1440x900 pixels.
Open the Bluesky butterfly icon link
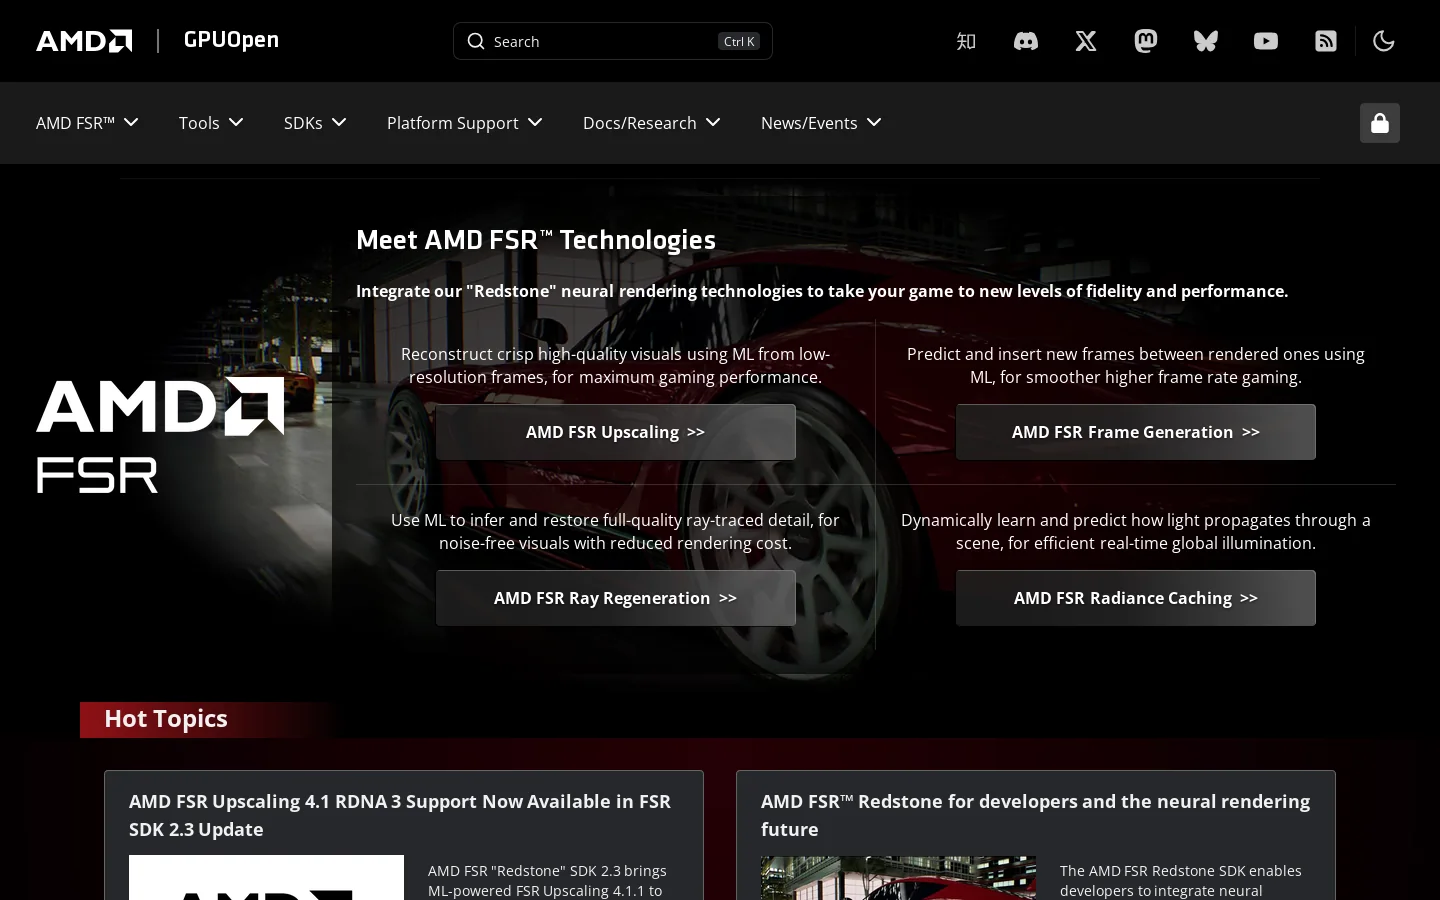(1206, 41)
